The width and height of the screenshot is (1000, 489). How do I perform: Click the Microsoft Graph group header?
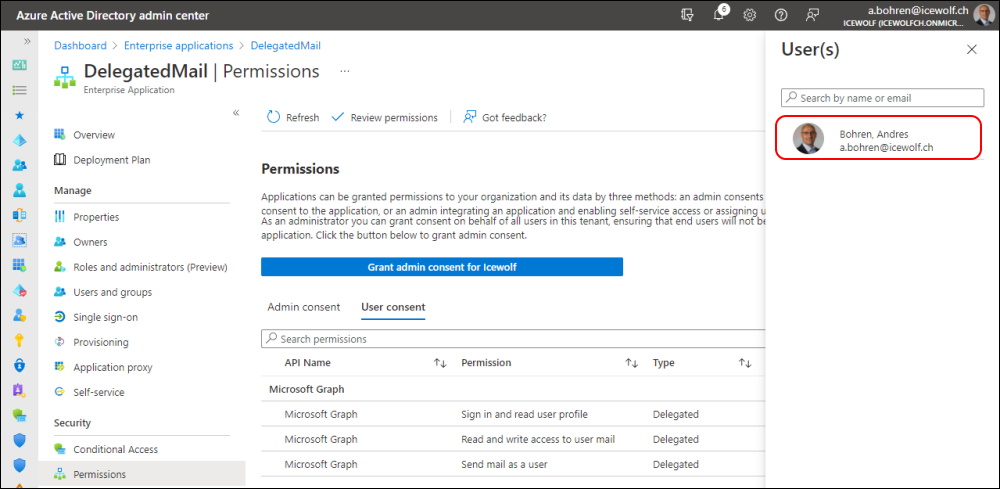click(x=307, y=389)
